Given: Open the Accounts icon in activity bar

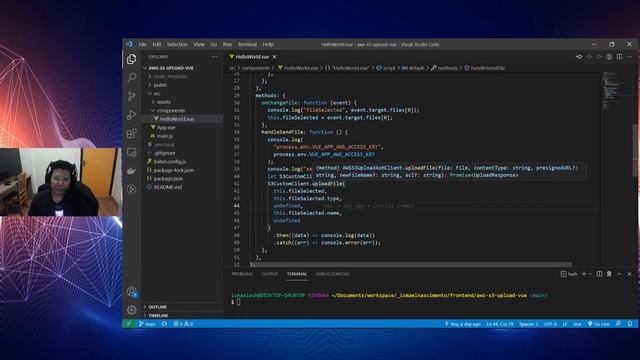Looking at the screenshot, I should [x=131, y=291].
